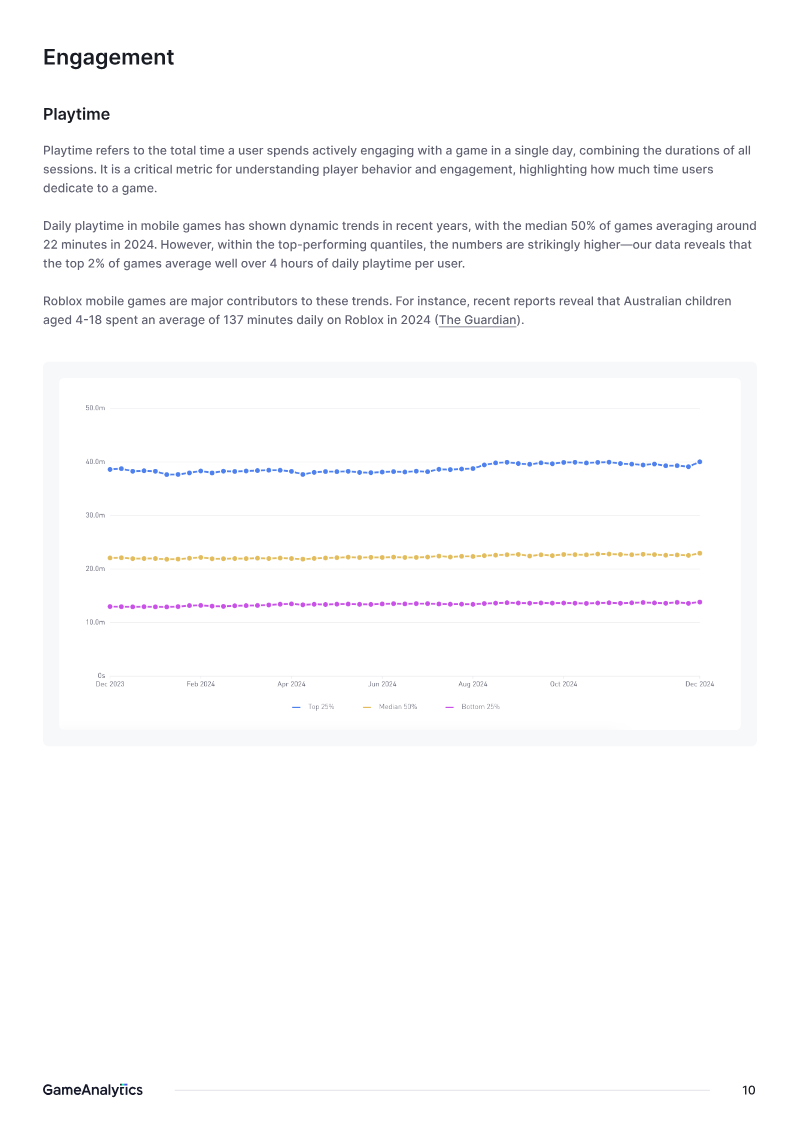Image resolution: width=800 pixels, height=1132 pixels.
Task: Select last blue data point at Dec 2024
Action: (700, 462)
